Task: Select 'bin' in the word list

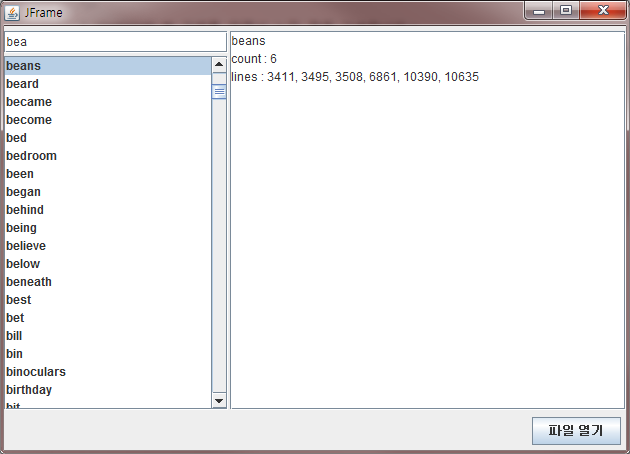Action: (x=108, y=354)
